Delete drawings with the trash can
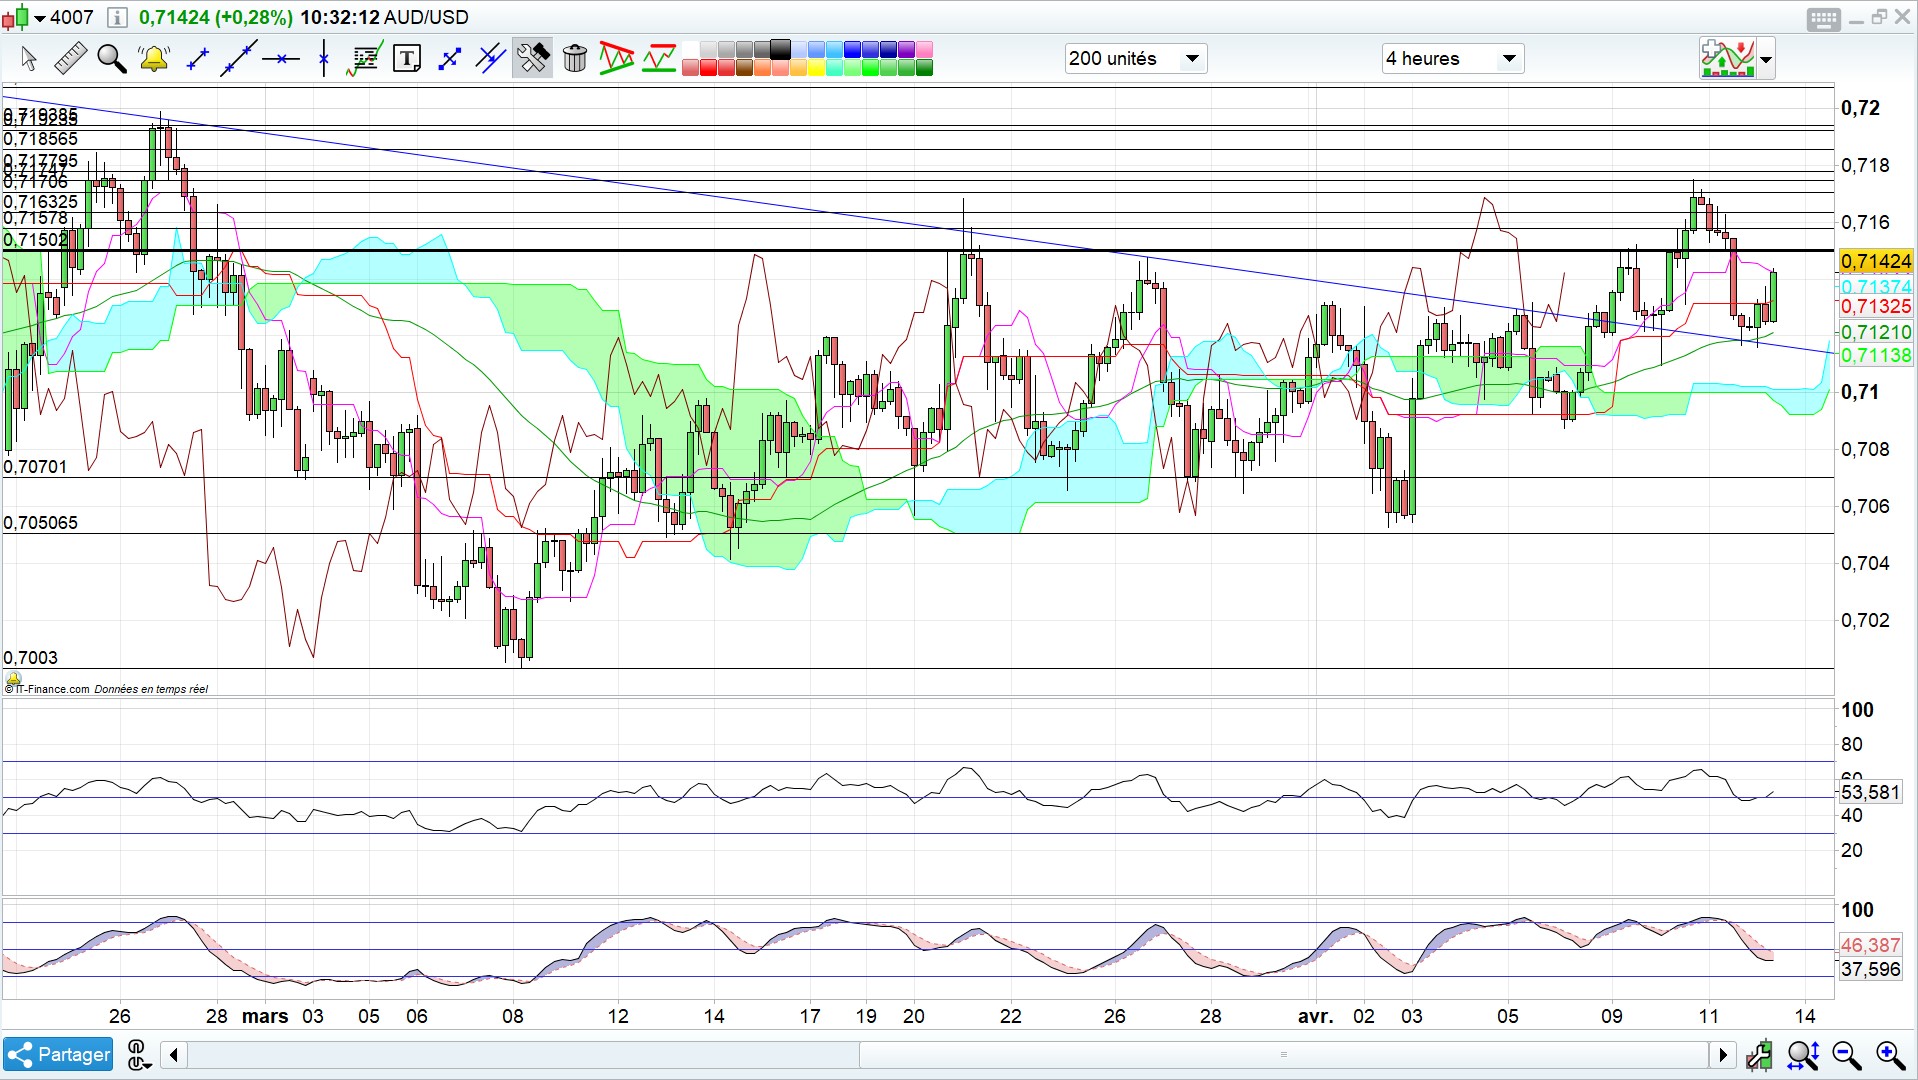 575,59
